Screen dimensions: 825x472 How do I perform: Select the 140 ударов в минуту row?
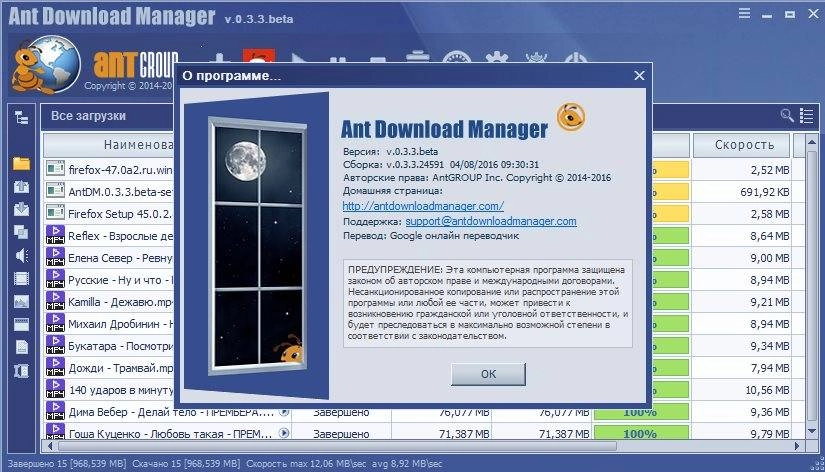coord(109,390)
